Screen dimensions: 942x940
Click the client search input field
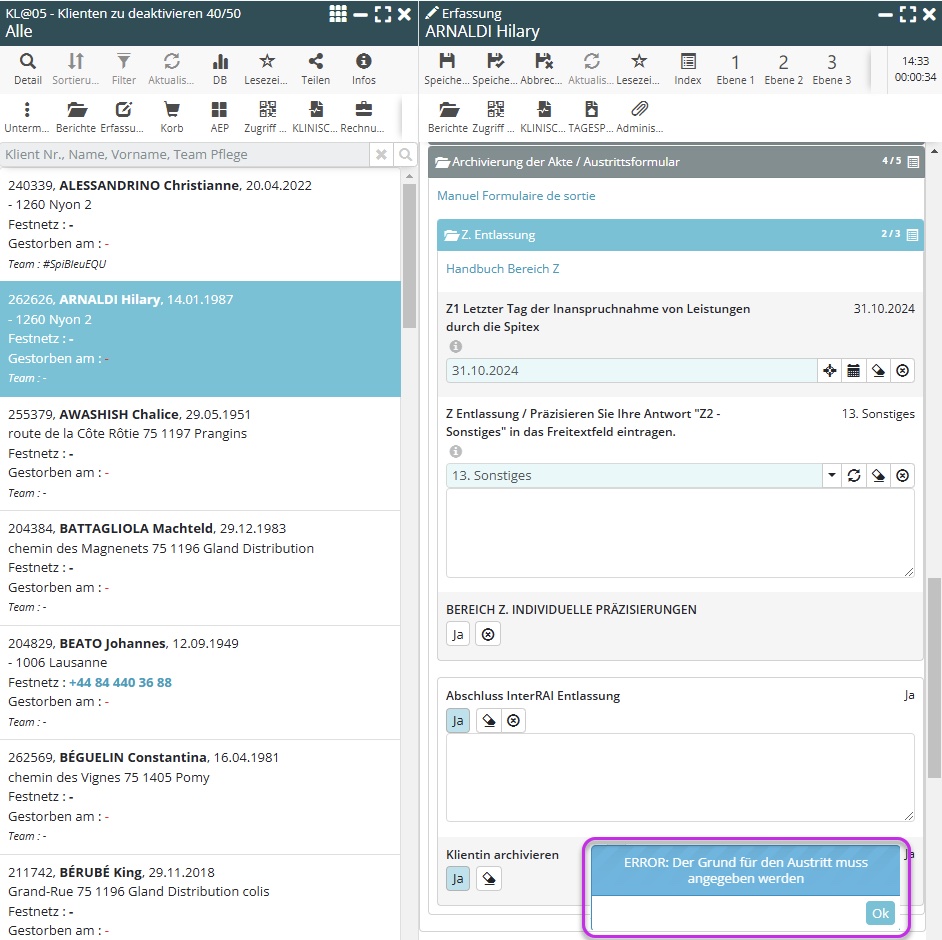(185, 155)
